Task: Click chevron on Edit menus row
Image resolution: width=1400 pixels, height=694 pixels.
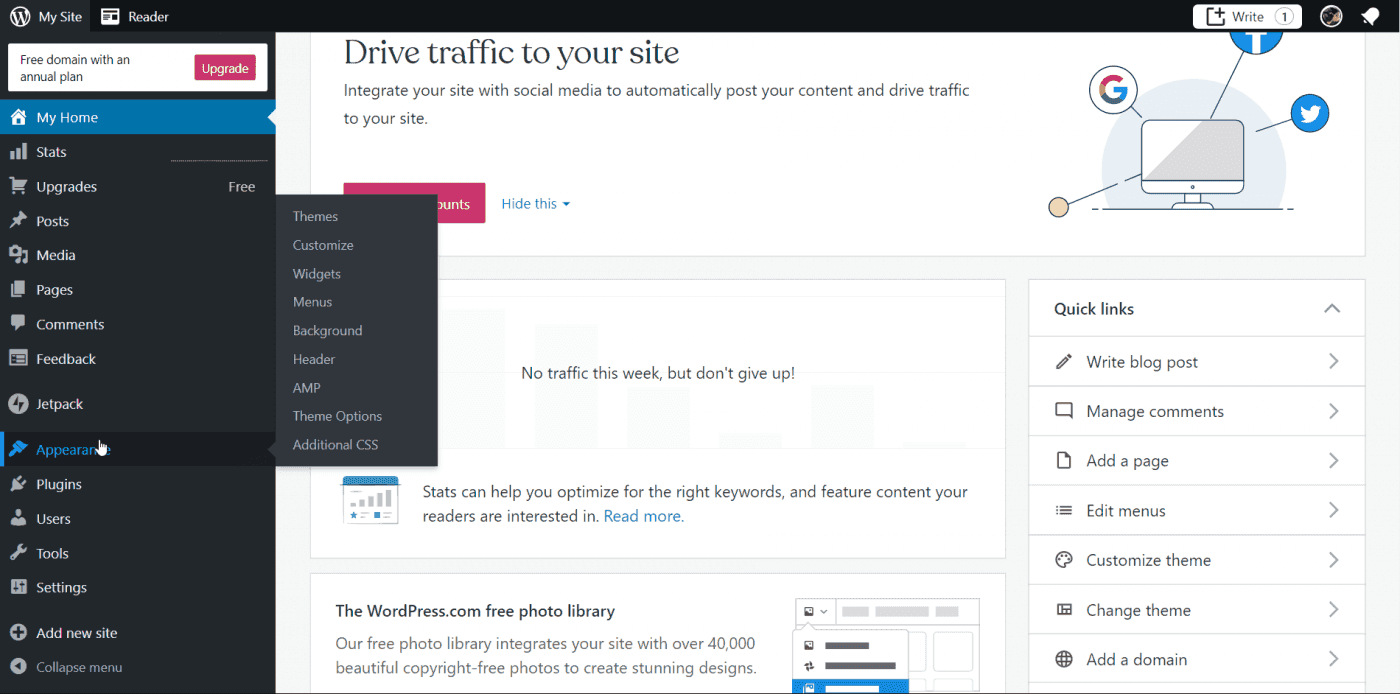Action: pyautogui.click(x=1333, y=510)
